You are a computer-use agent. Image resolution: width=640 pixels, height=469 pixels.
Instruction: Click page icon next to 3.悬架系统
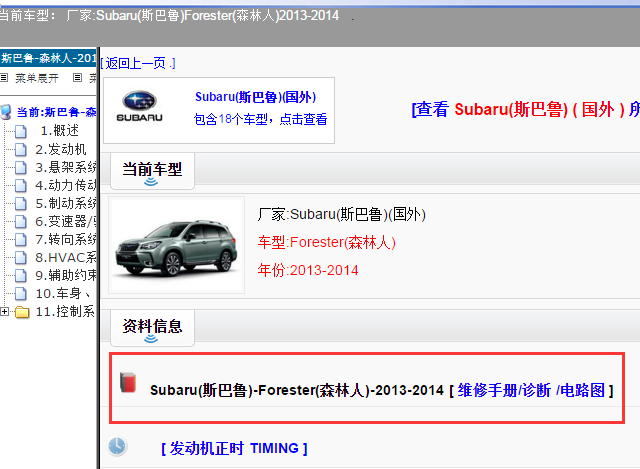pyautogui.click(x=21, y=167)
